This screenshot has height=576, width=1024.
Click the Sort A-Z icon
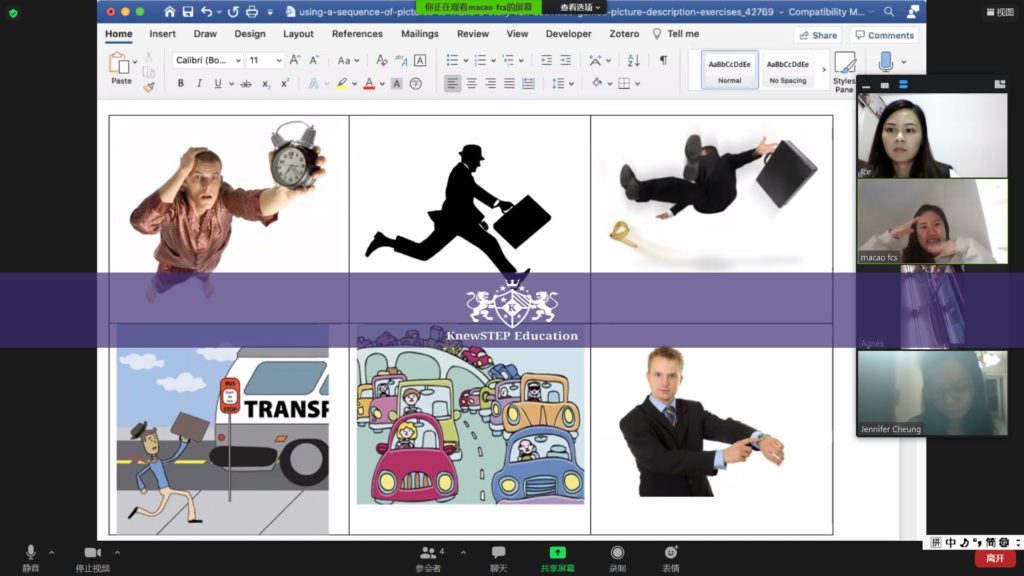(633, 60)
